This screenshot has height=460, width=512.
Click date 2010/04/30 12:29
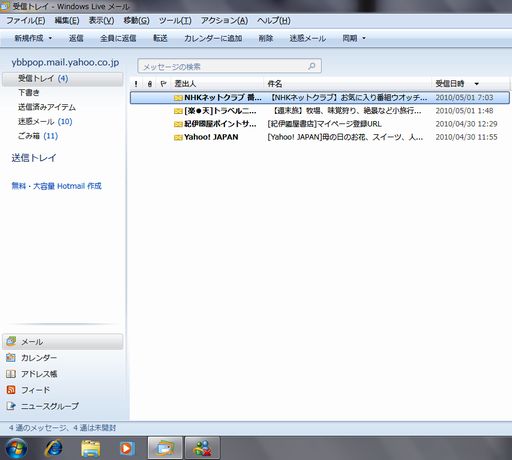pos(466,124)
